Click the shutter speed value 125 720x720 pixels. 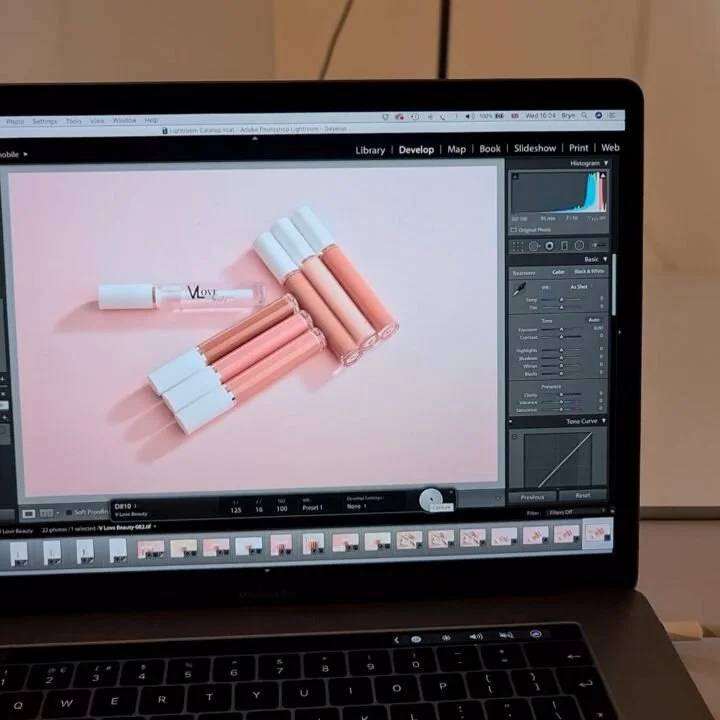click(x=236, y=509)
